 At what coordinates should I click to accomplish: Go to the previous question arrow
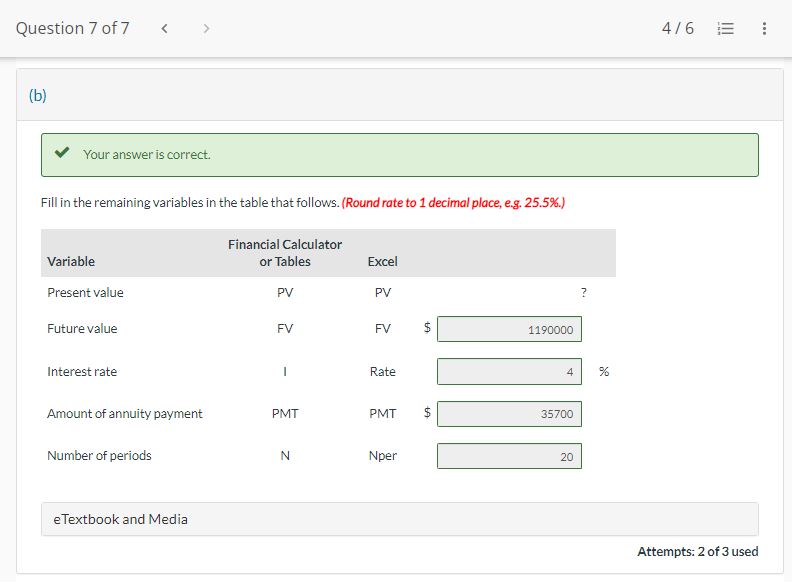[164, 28]
